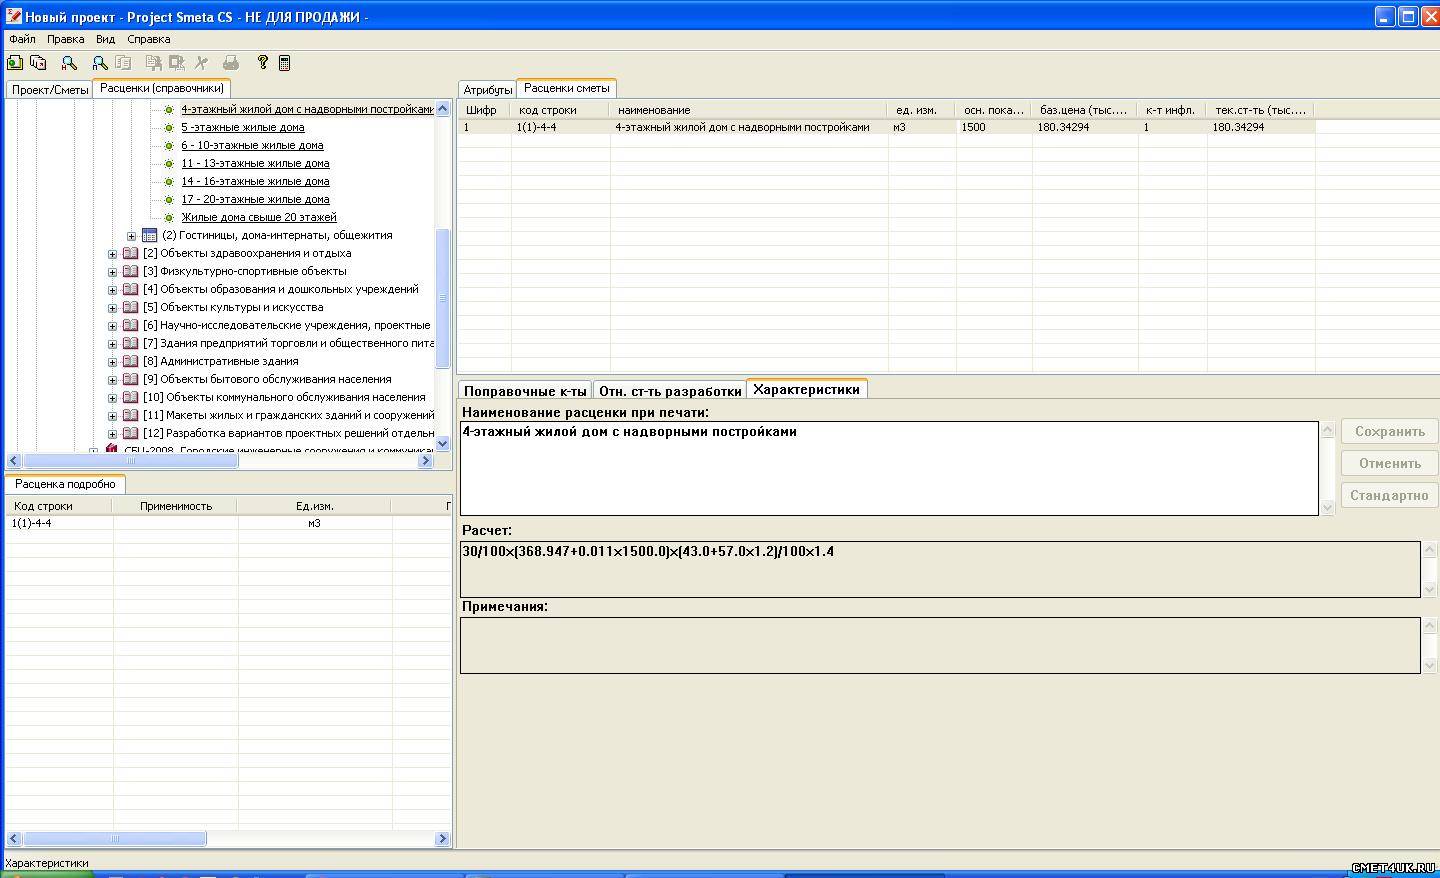Viewport: 1440px width, 878px height.
Task: Click the book icon for Объекты здравоохранения и отдыха
Action: point(130,254)
